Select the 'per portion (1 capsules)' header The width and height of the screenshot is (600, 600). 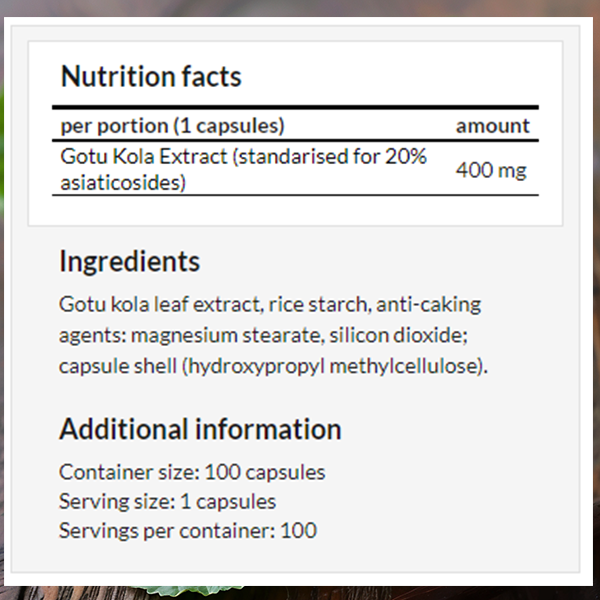[x=173, y=126]
